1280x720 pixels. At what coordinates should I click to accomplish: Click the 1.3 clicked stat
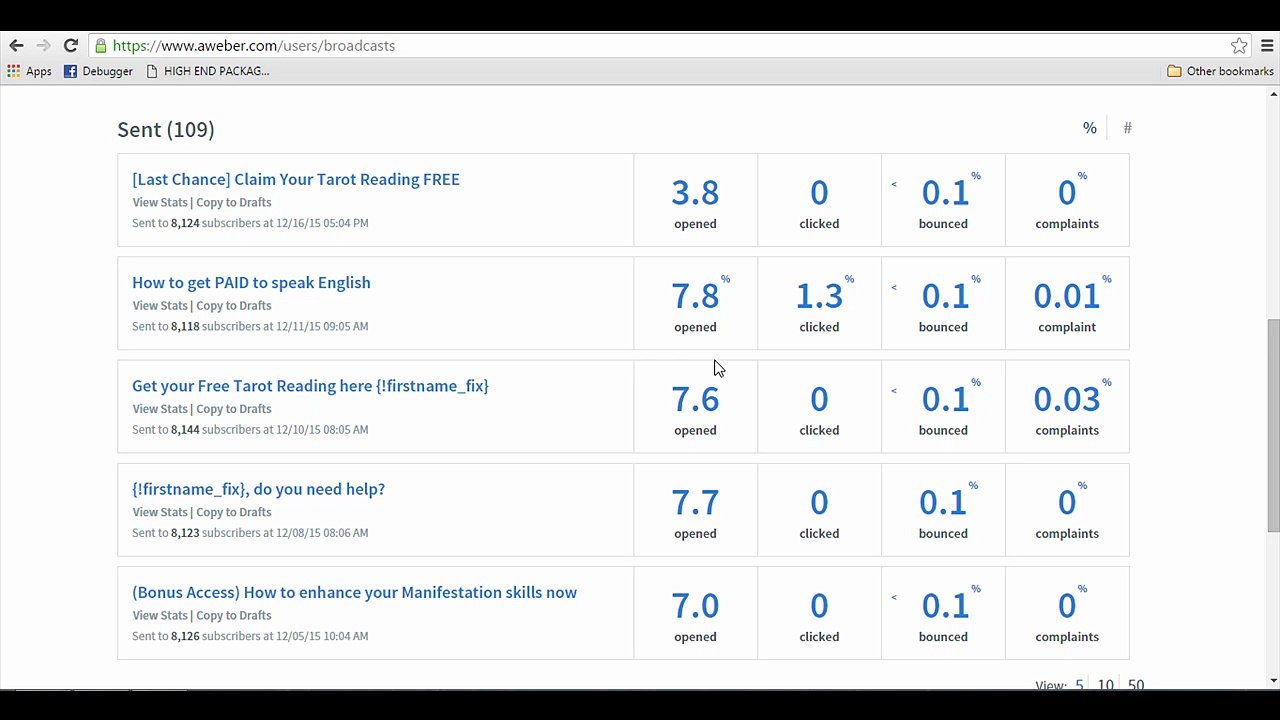(x=819, y=295)
